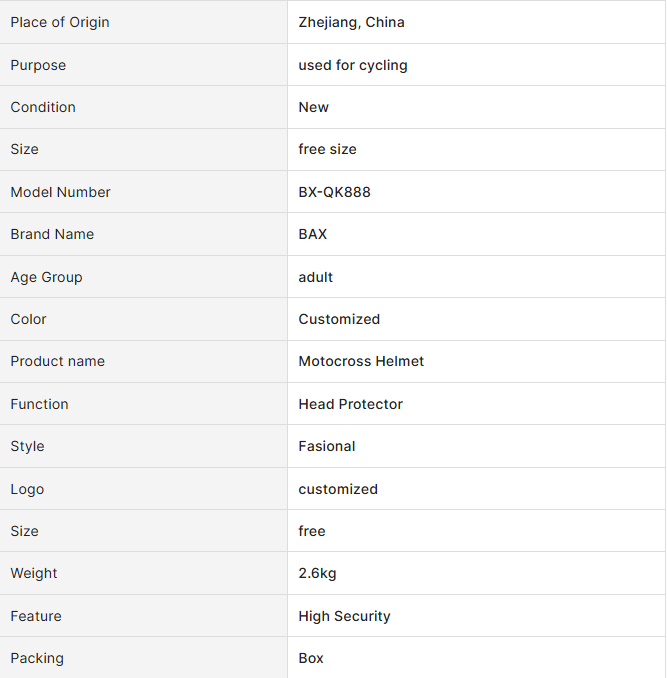This screenshot has height=678, width=667.
Task: Select the Packing value Box
Action: point(311,658)
